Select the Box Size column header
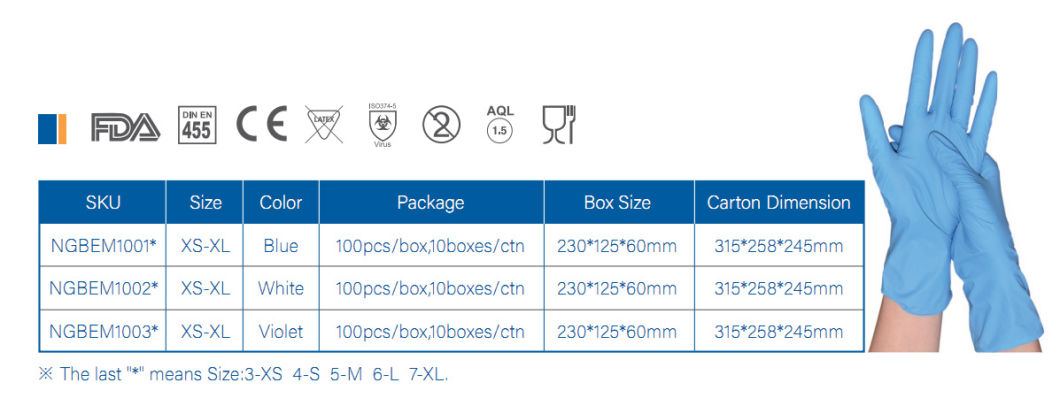This screenshot has height=398, width=1060. pos(619,203)
